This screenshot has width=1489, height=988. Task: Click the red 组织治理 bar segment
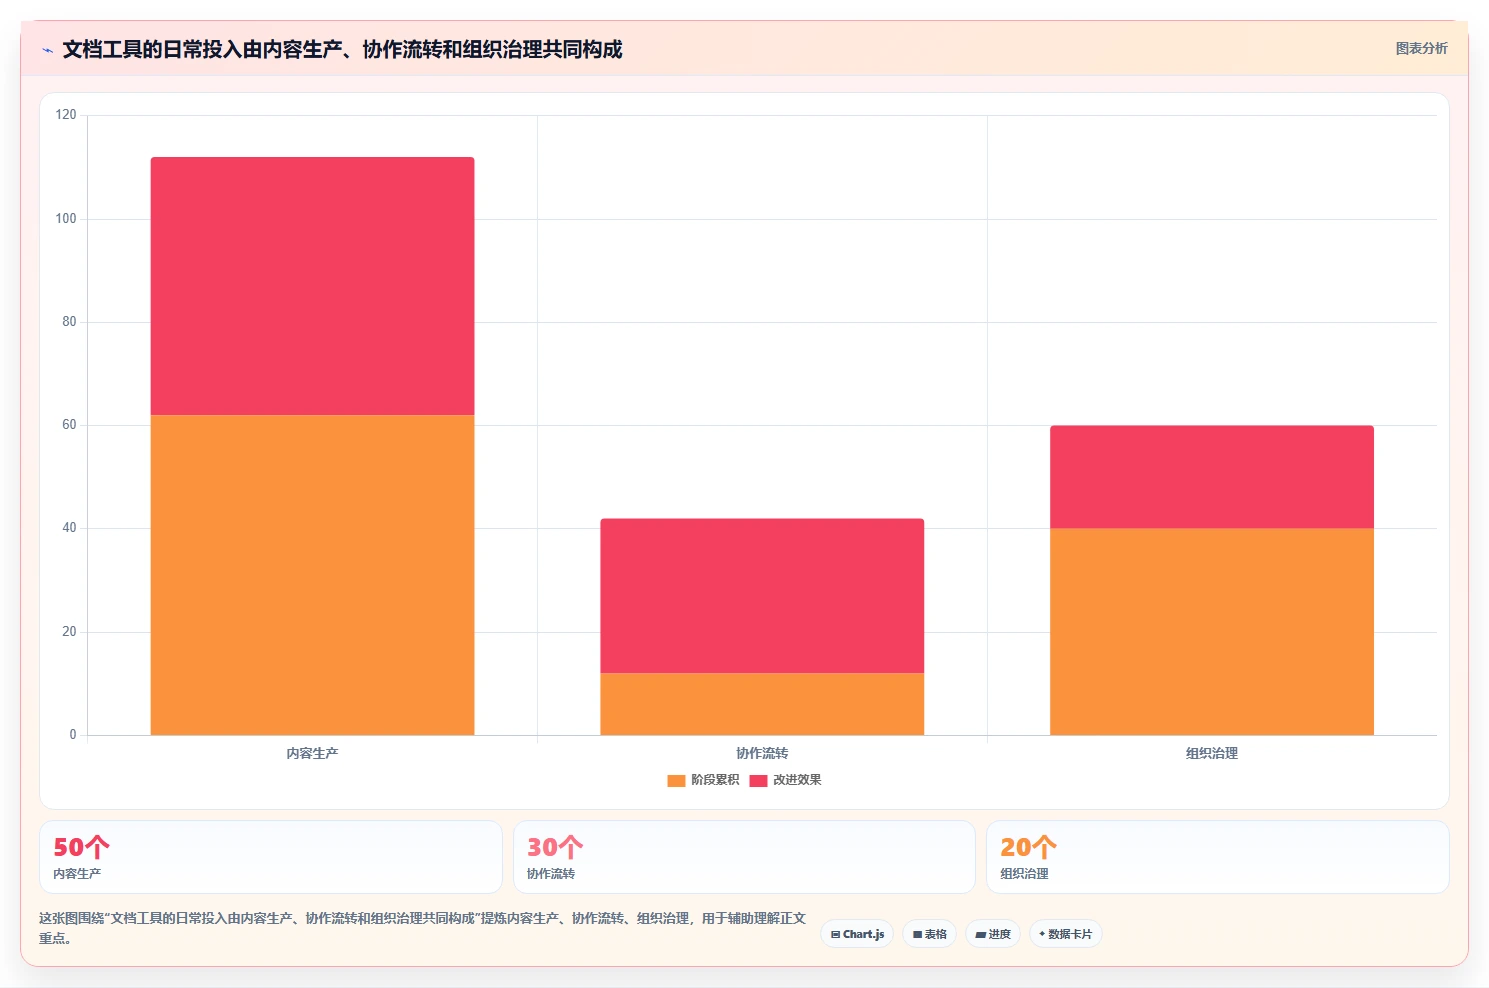[1212, 477]
